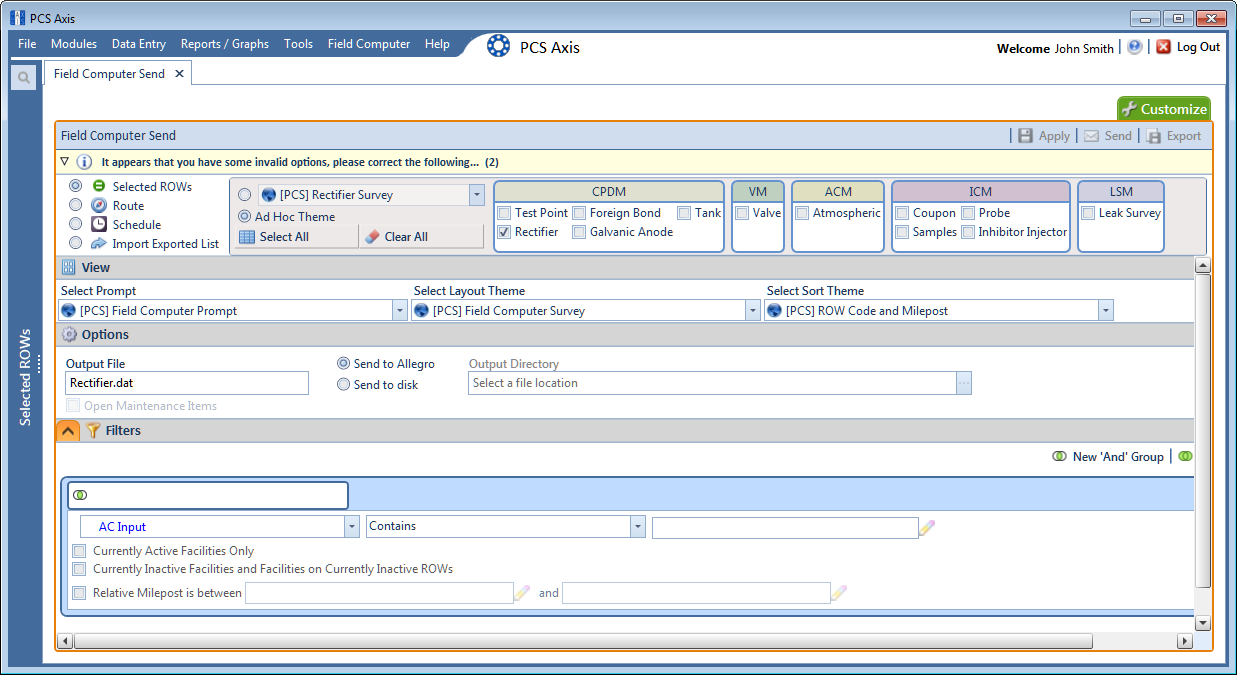The width and height of the screenshot is (1237, 675).
Task: Open the Contains operator dropdown
Action: [637, 527]
